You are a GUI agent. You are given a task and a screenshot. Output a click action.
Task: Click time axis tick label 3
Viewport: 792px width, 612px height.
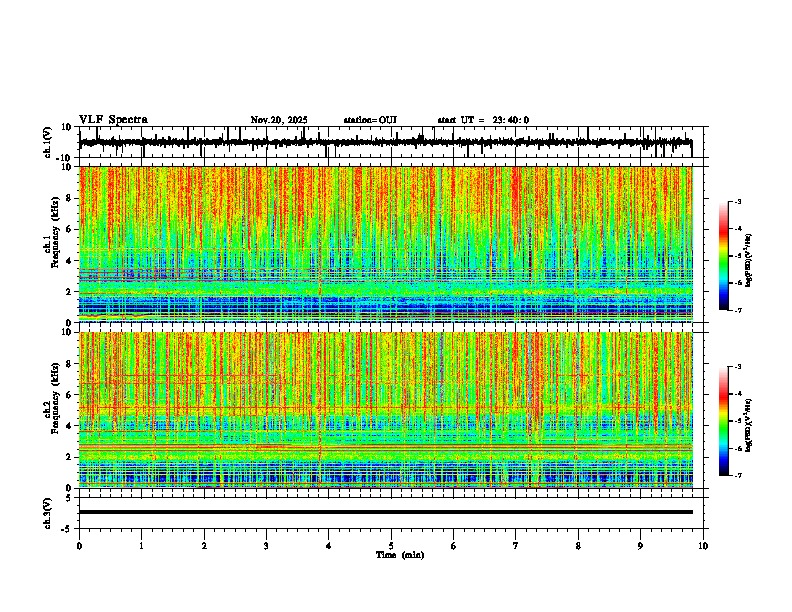266,546
